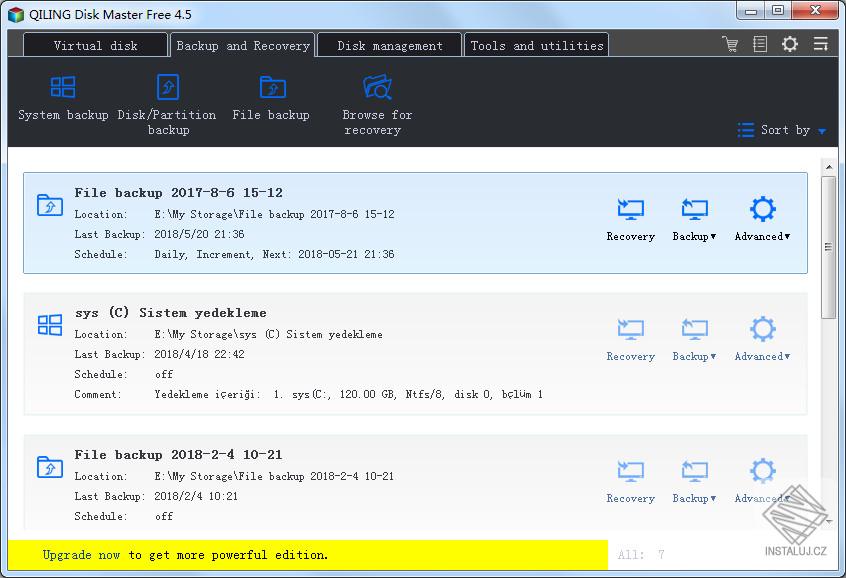846x578 pixels.
Task: Switch to the Virtual disk tab
Action: tap(95, 45)
